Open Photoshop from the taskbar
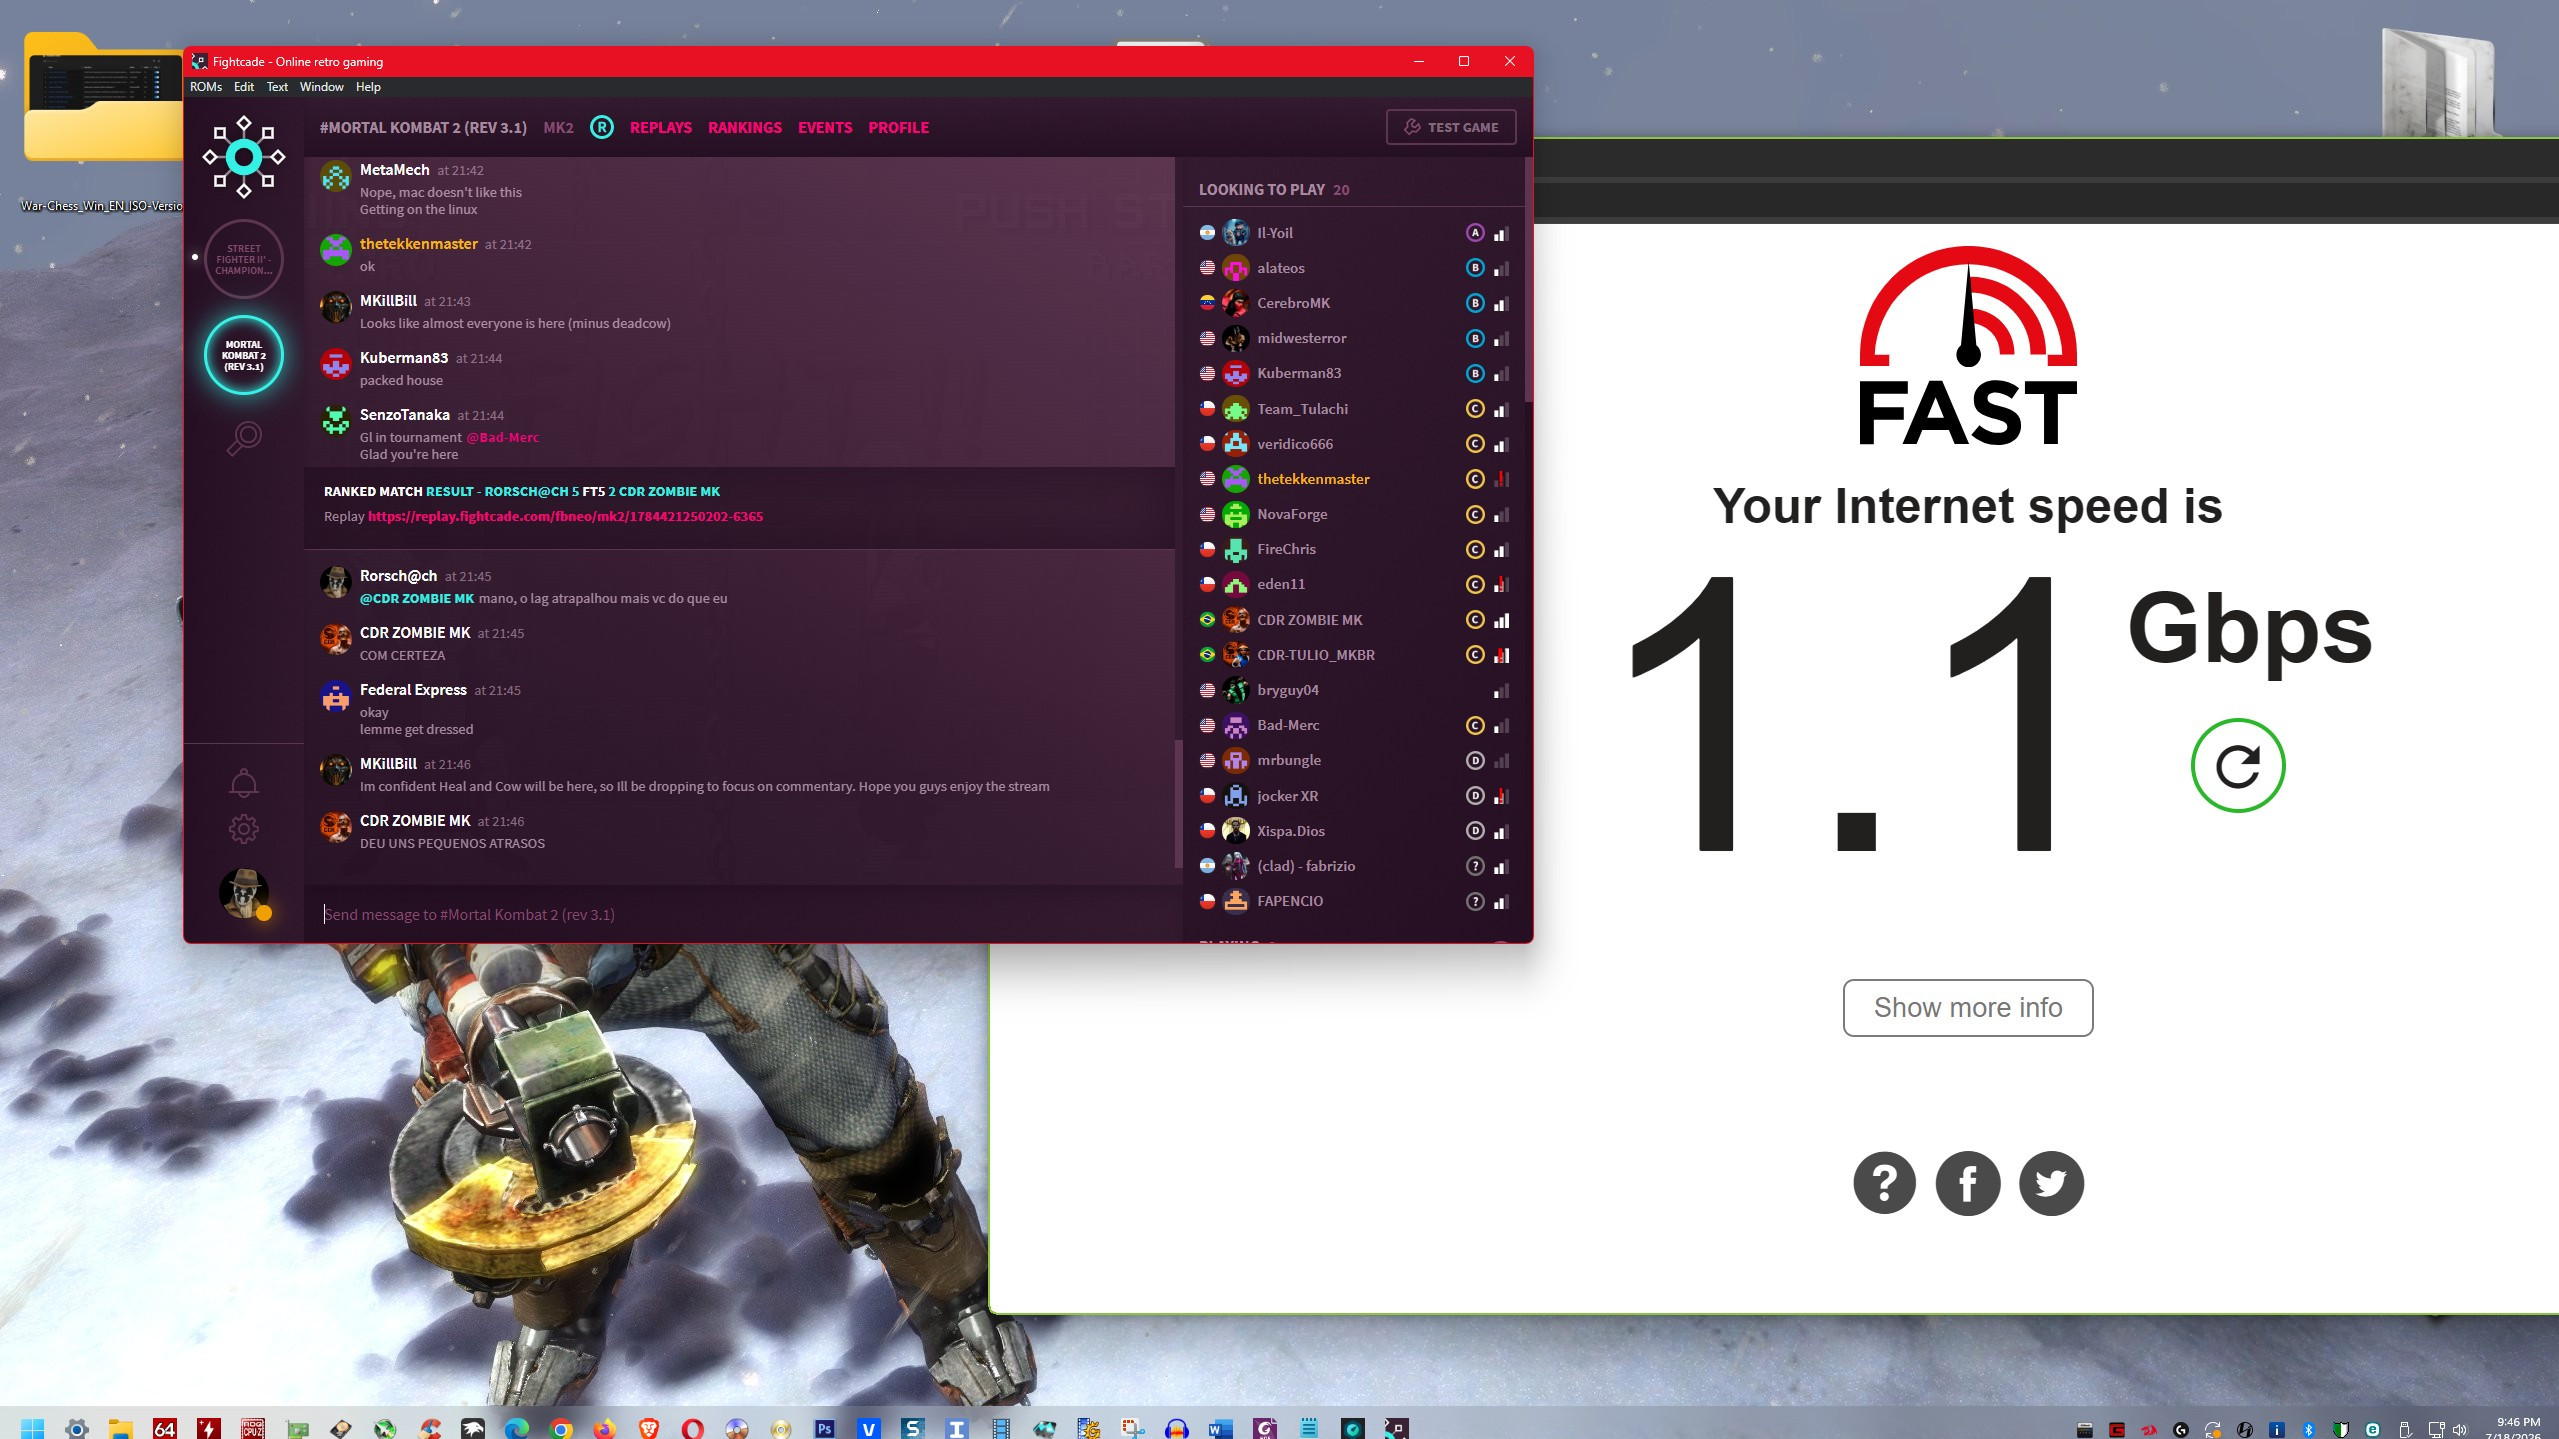The image size is (2559, 1439). [x=825, y=1429]
